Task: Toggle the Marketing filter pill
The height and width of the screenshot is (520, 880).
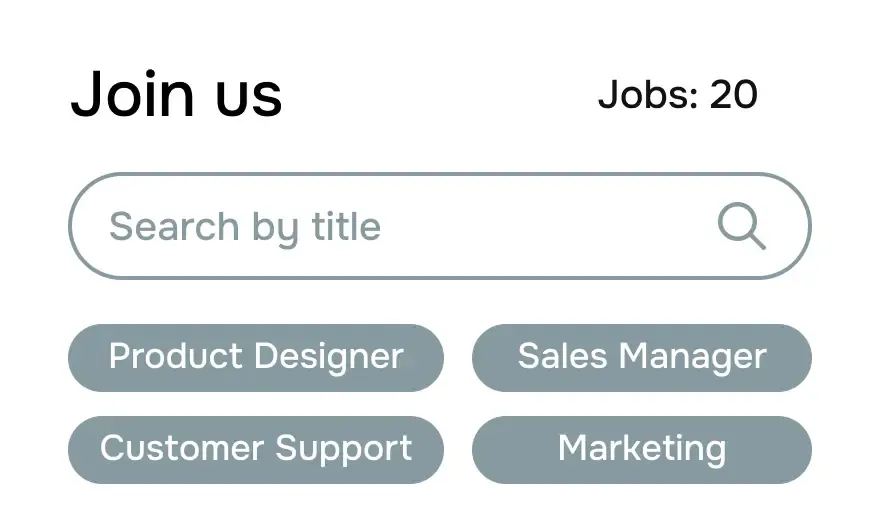Action: pyautogui.click(x=641, y=449)
